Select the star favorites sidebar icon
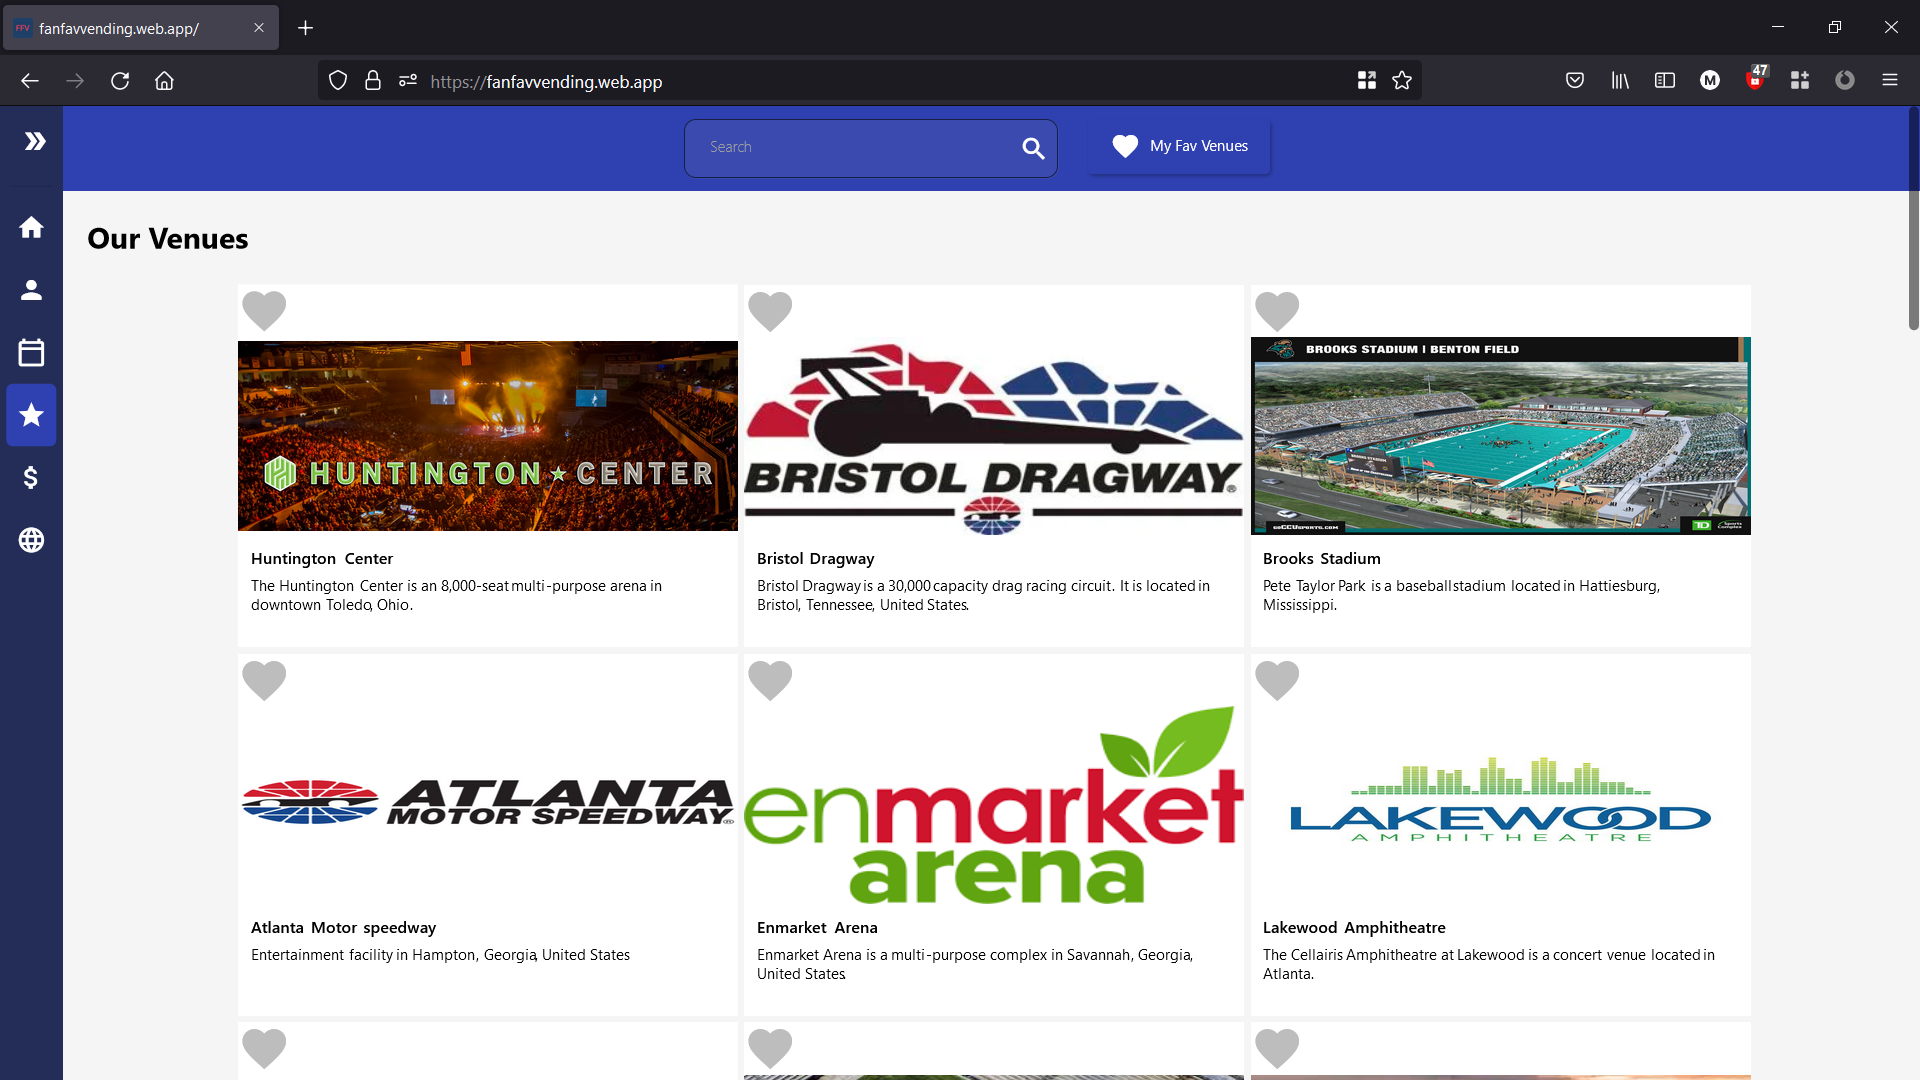 click(x=31, y=415)
